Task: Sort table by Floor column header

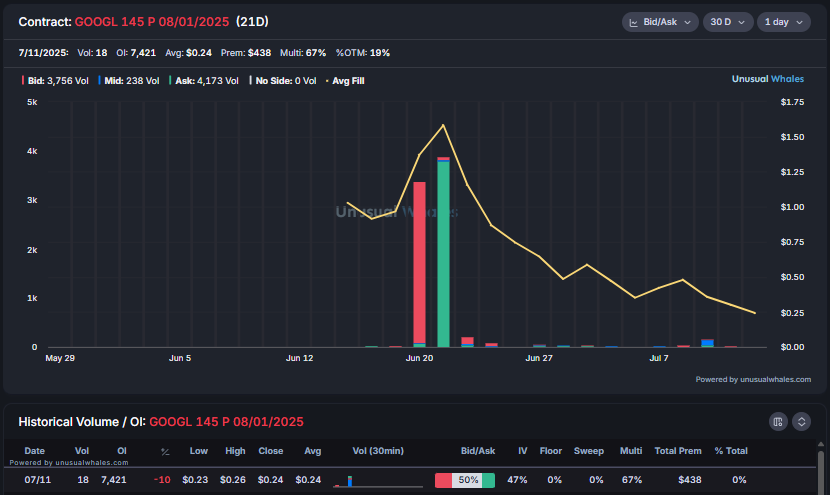Action: pyautogui.click(x=551, y=451)
